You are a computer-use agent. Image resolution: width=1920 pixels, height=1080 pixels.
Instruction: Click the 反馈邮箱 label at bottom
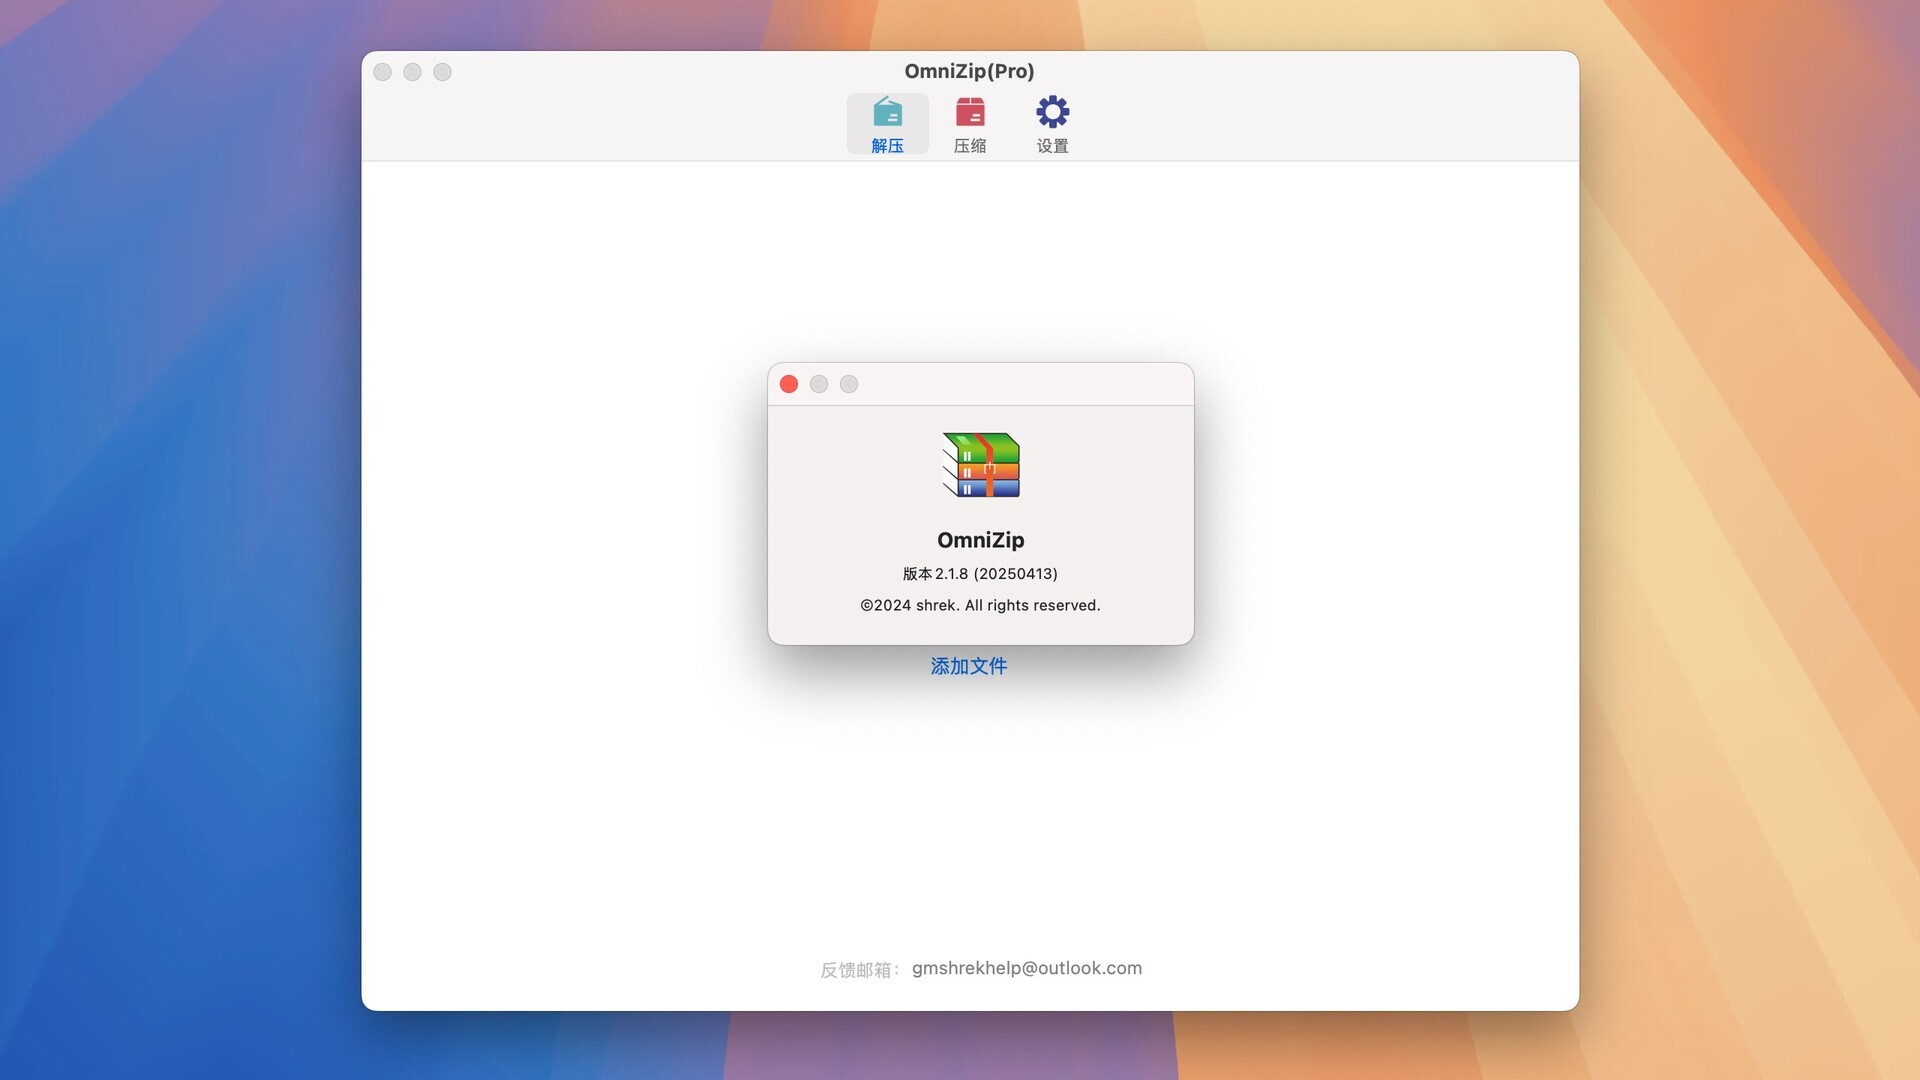pyautogui.click(x=858, y=967)
